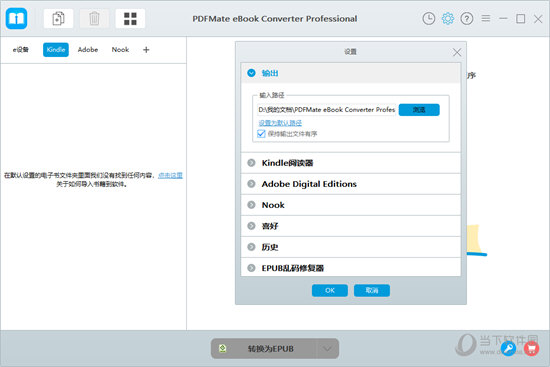Expand the EPUB乱码修复器 section
Viewport: 550px width, 367px height.
click(x=350, y=268)
